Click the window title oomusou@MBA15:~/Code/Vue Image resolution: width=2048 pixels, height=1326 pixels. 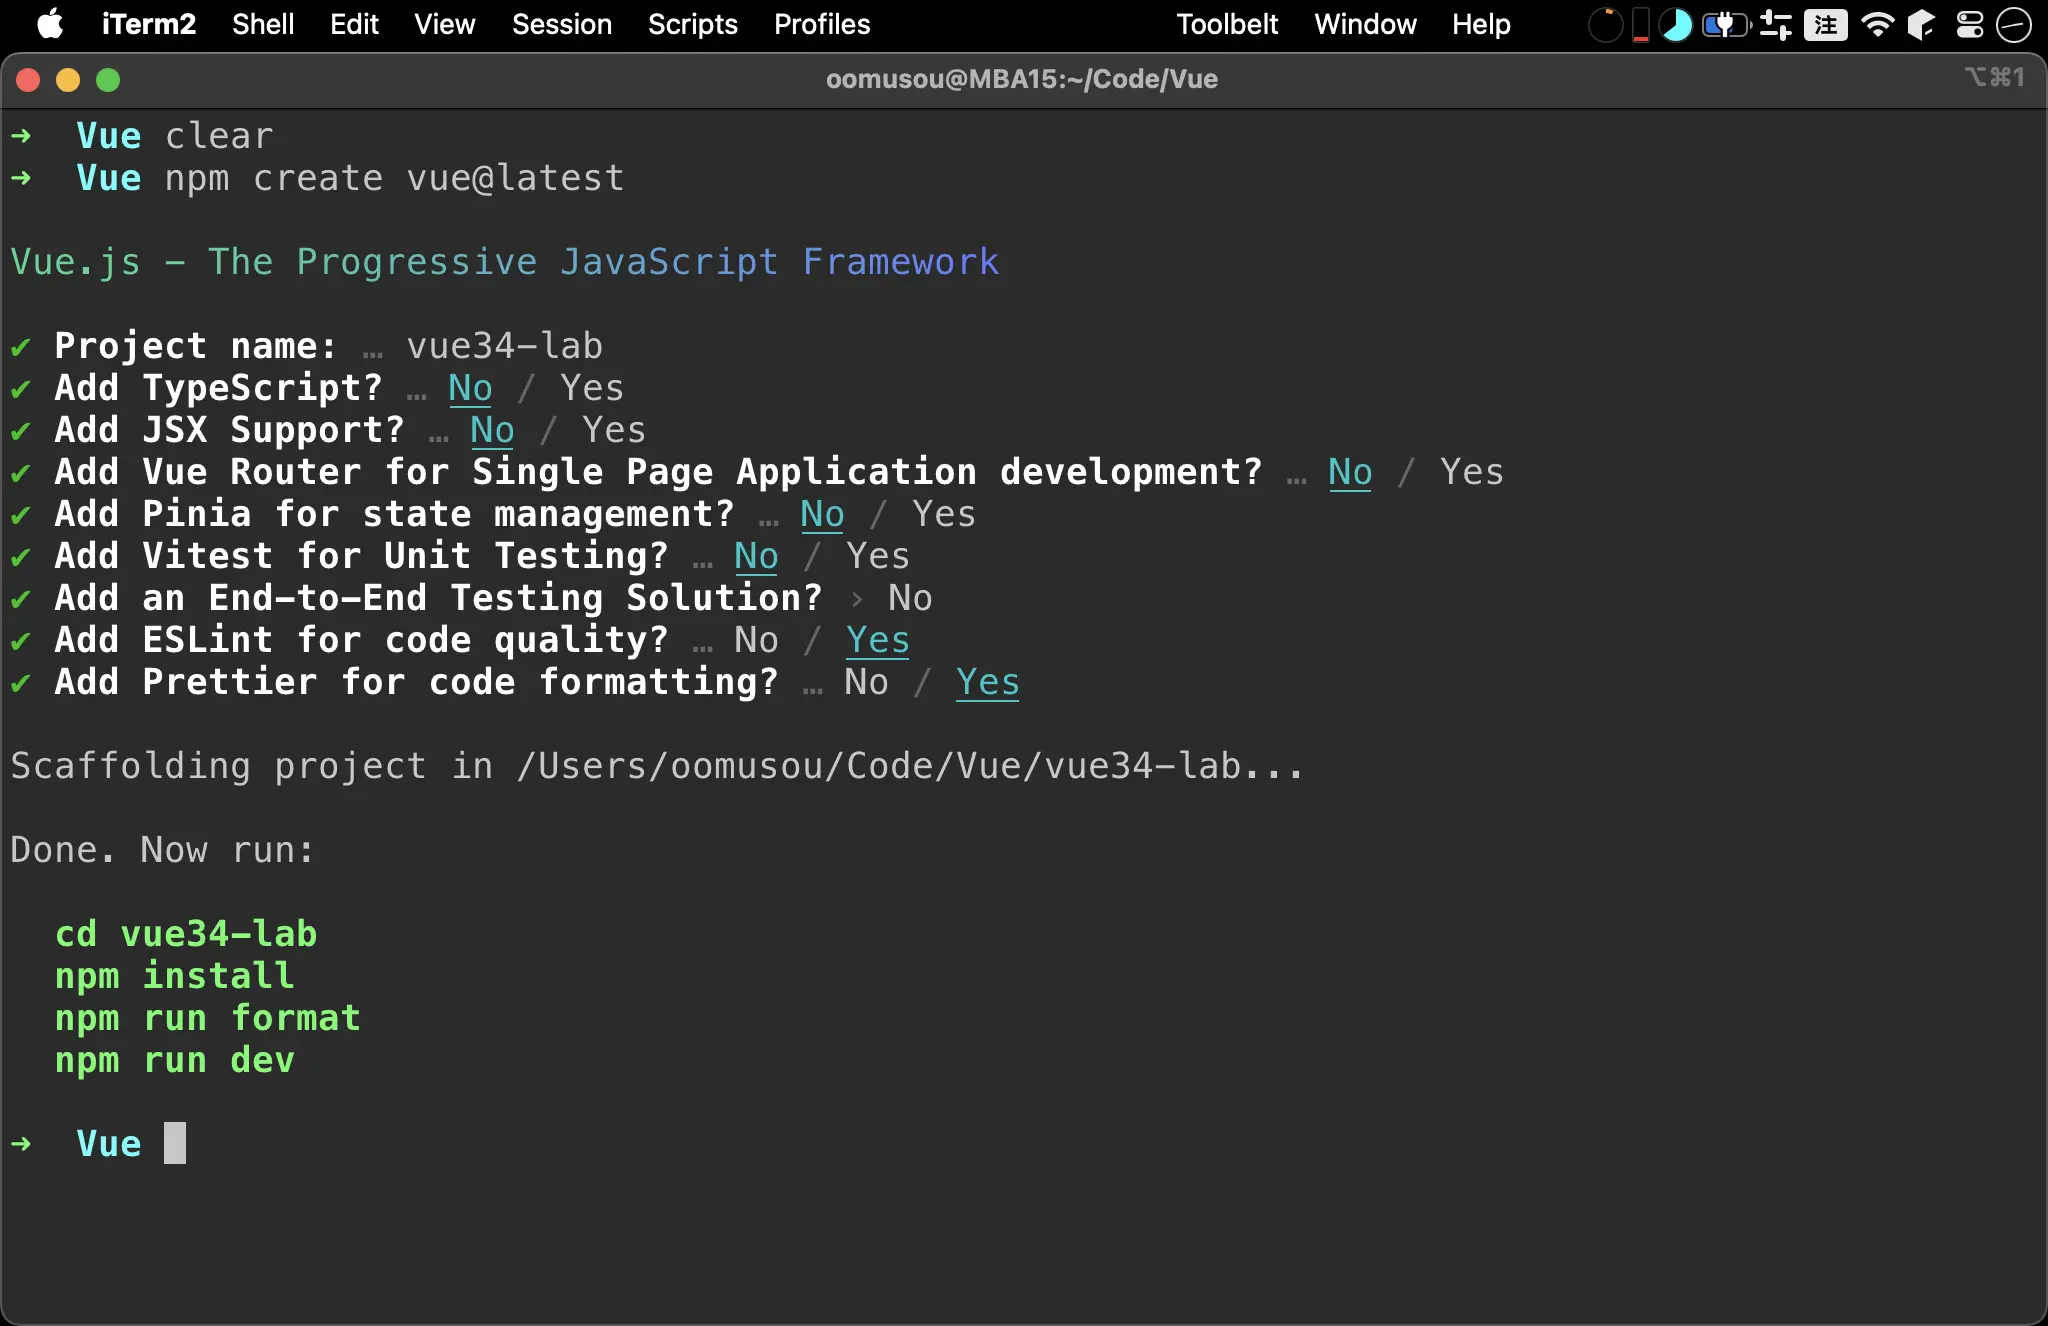[x=1022, y=79]
